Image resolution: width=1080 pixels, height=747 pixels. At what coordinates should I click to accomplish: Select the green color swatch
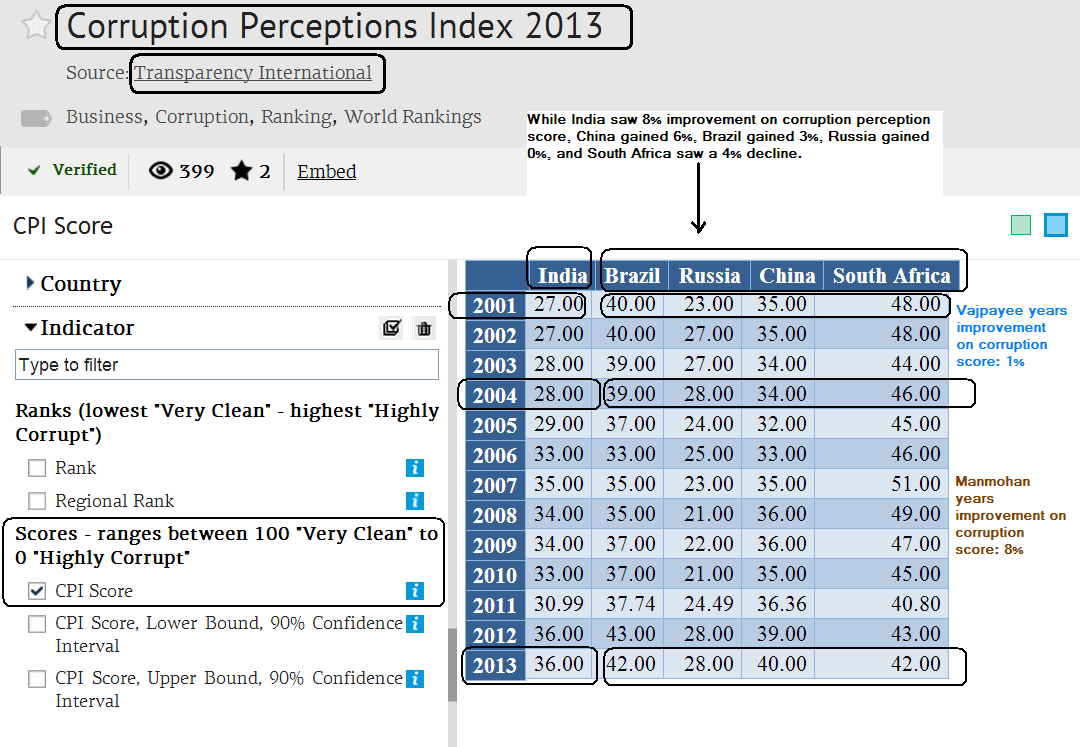[1021, 225]
